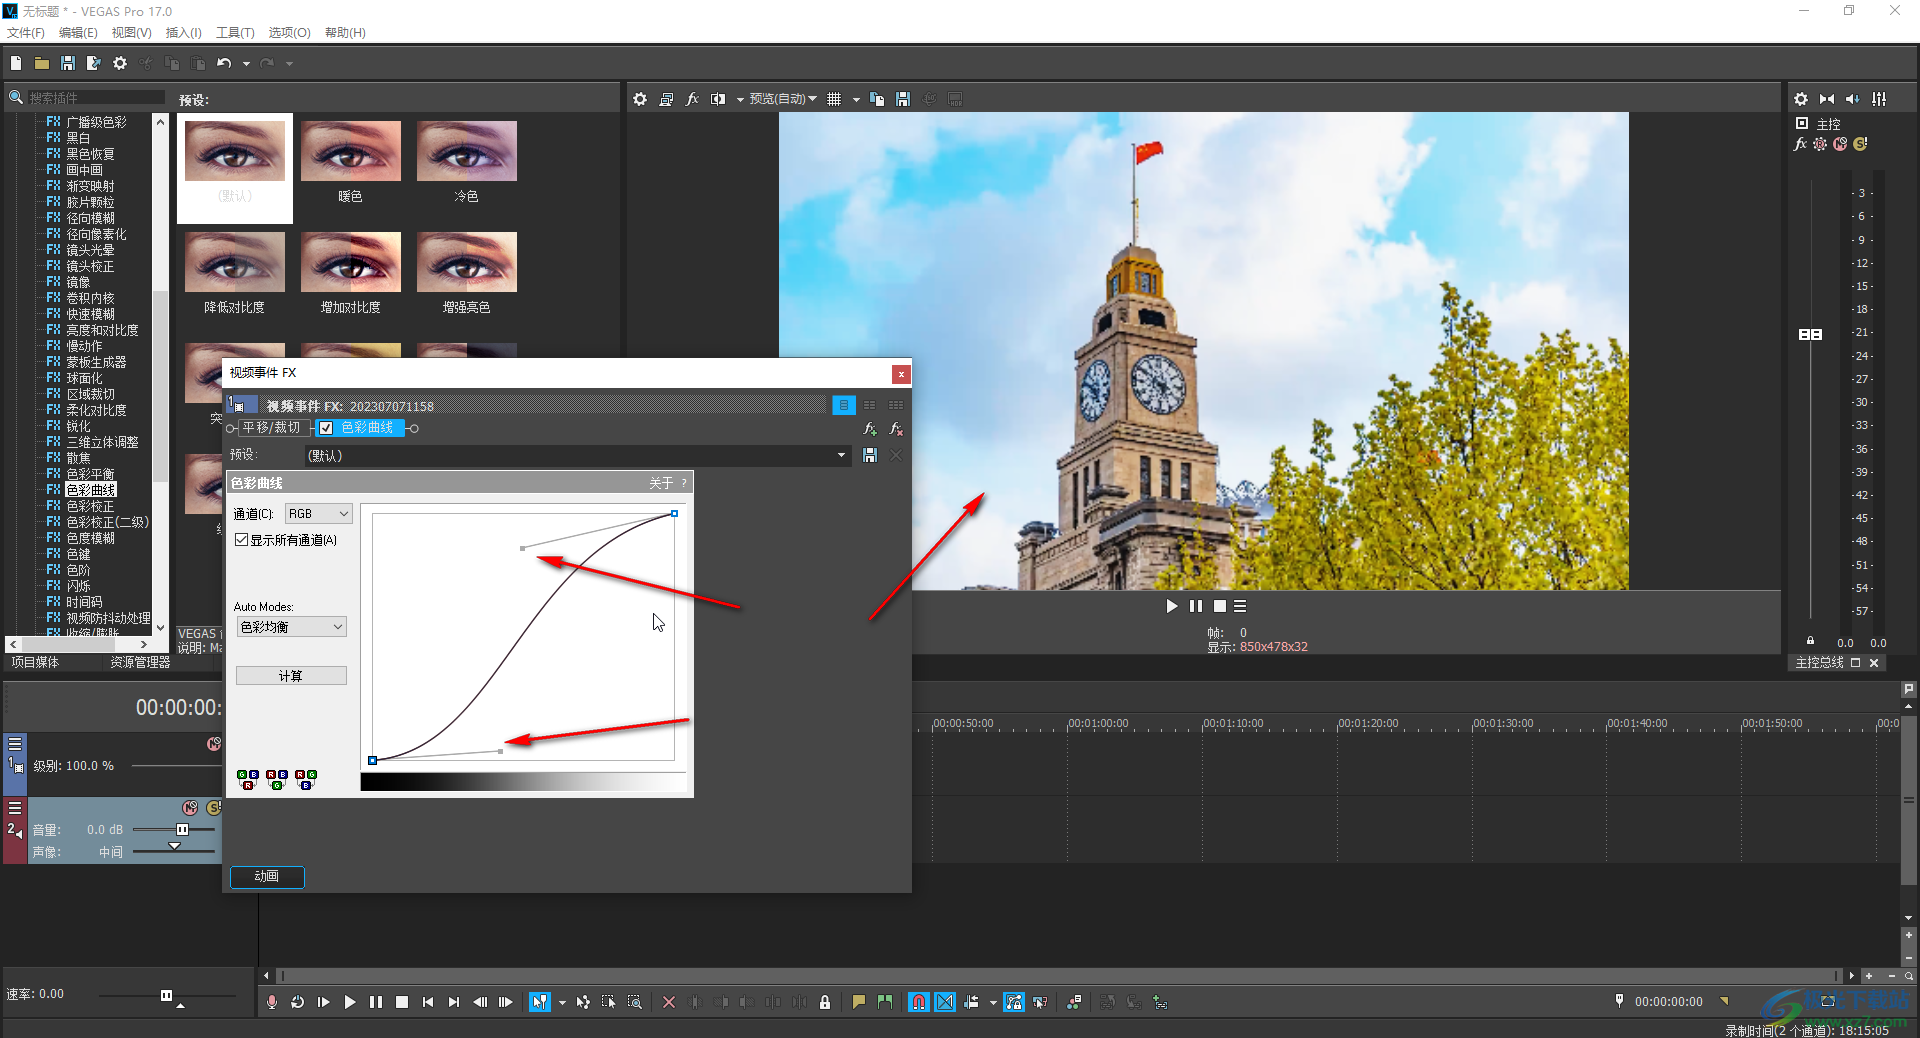This screenshot has height=1038, width=1920.
Task: Open the Auto Modes 色彩均衡 dropdown
Action: coord(291,627)
